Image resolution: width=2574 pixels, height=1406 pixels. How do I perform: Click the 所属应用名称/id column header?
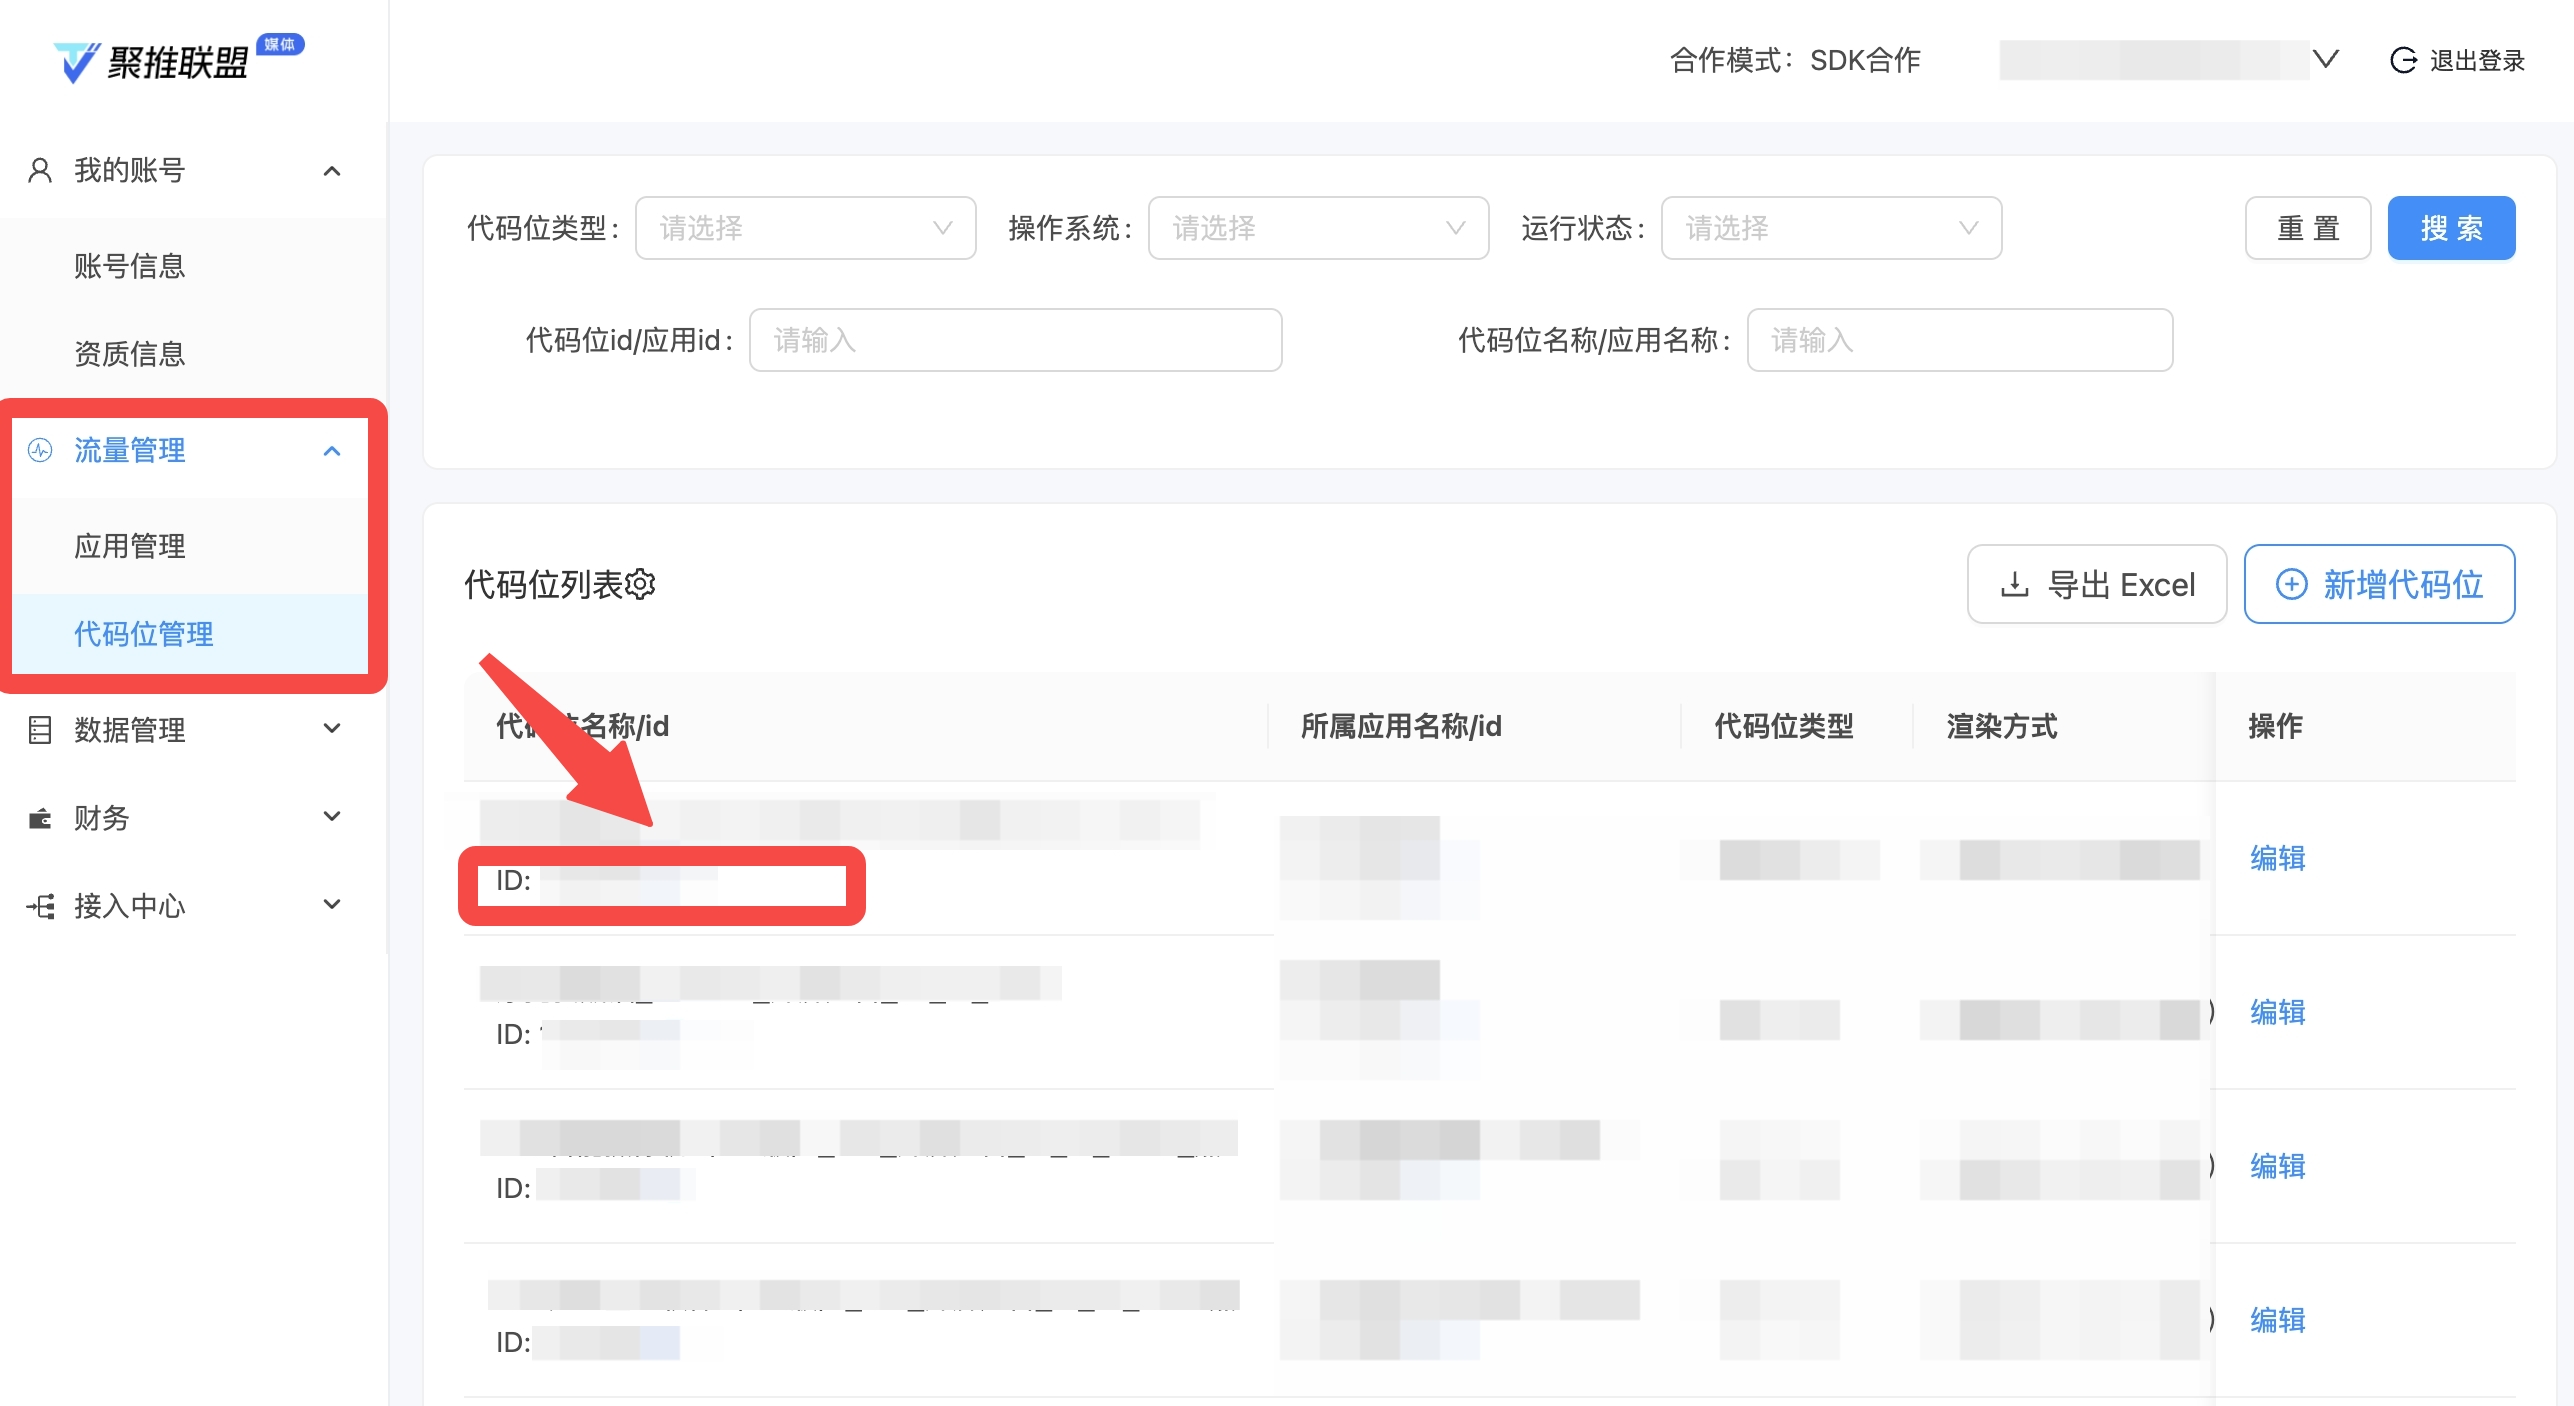[1401, 726]
